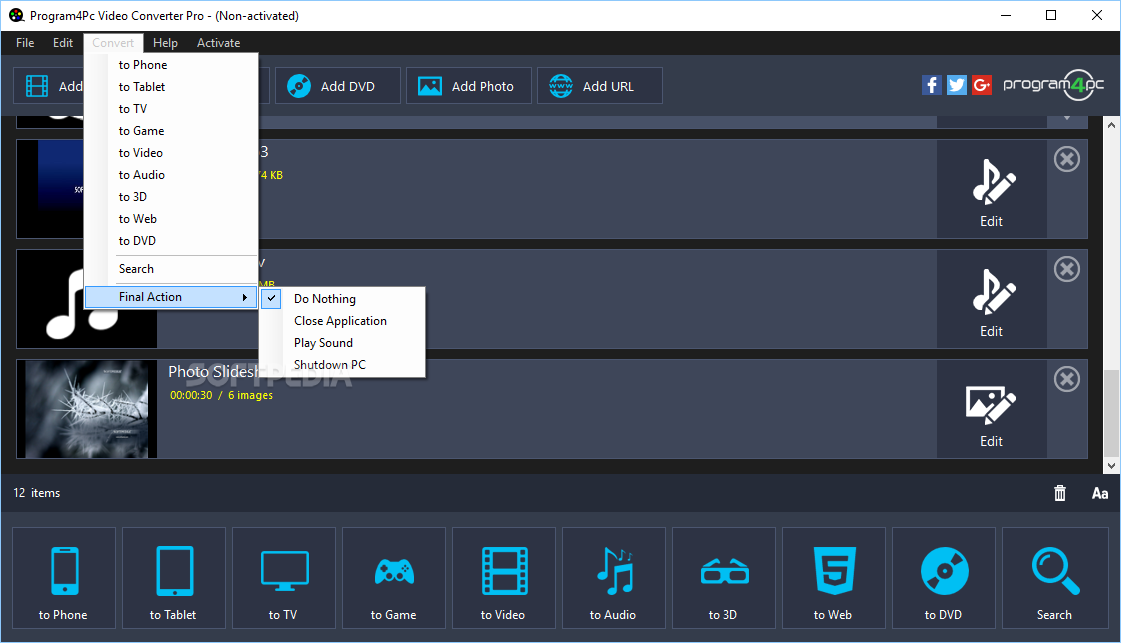Click the Add DVD button
The image size is (1121, 643).
(x=337, y=86)
